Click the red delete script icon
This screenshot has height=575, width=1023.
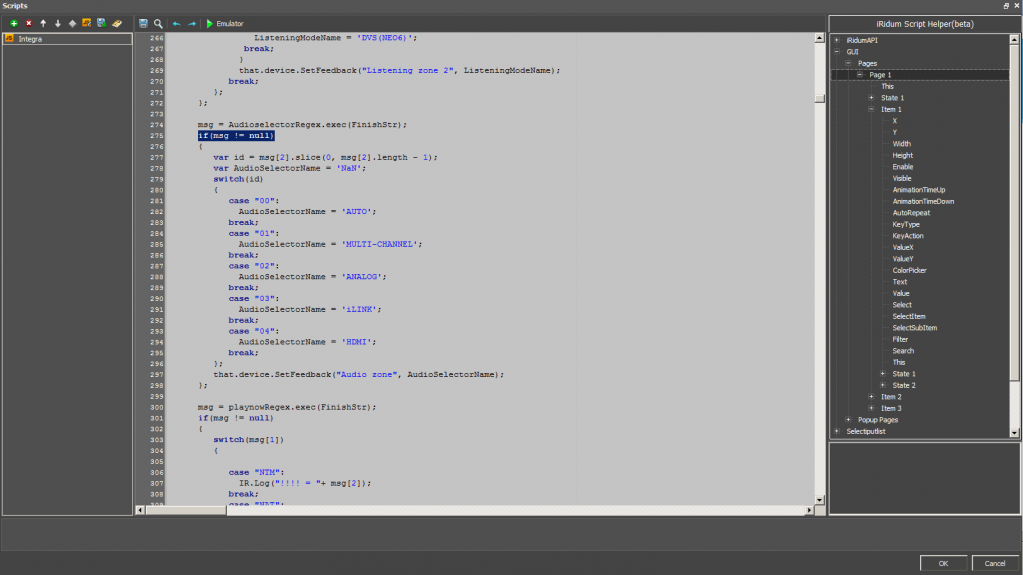coord(28,23)
